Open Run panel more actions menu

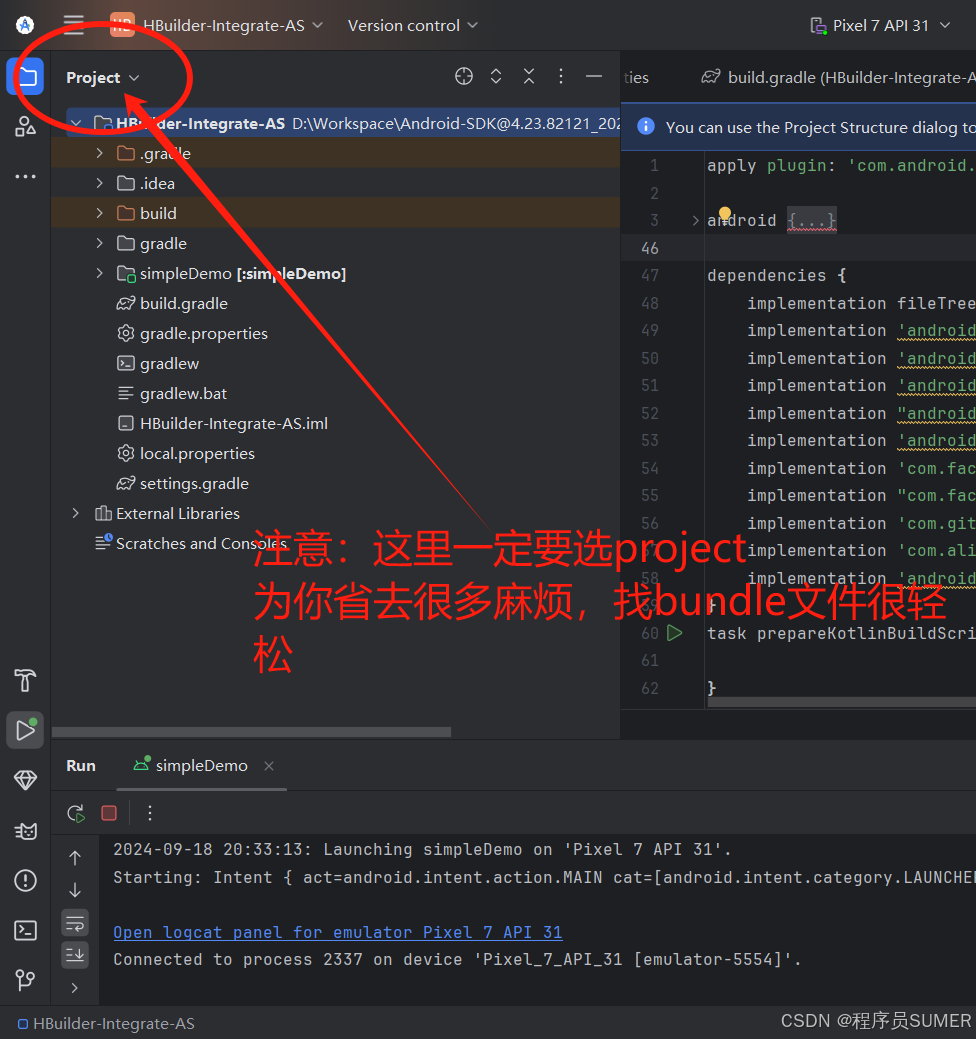150,813
